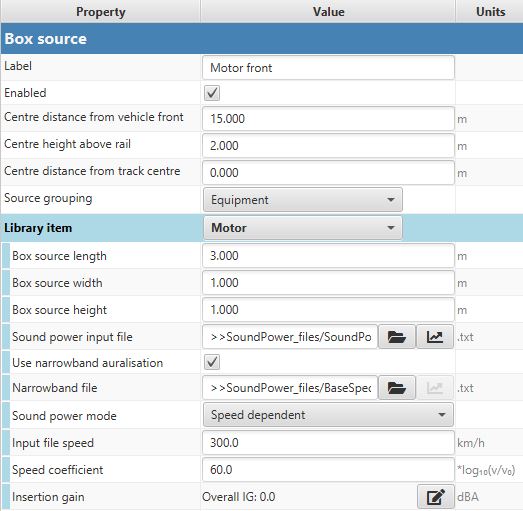Edit the Input file speed value

(328, 443)
